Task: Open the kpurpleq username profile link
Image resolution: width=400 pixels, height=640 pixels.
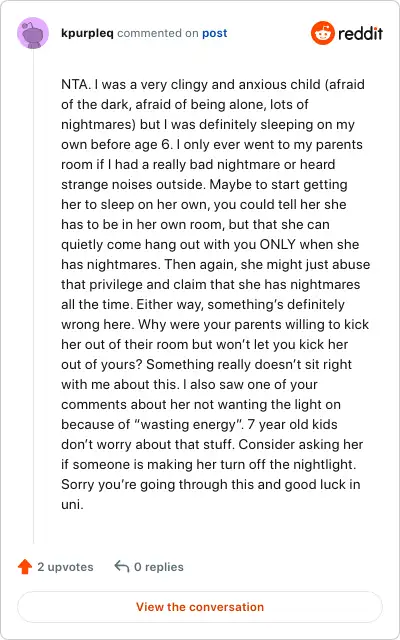Action: point(87,33)
